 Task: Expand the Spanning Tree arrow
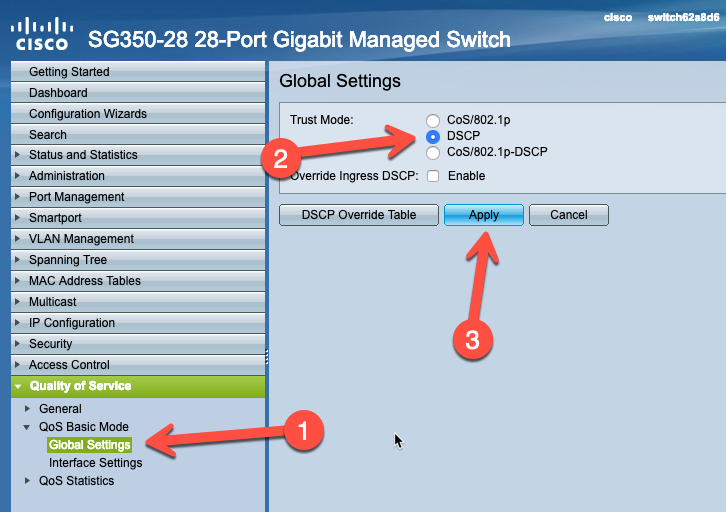(18, 260)
